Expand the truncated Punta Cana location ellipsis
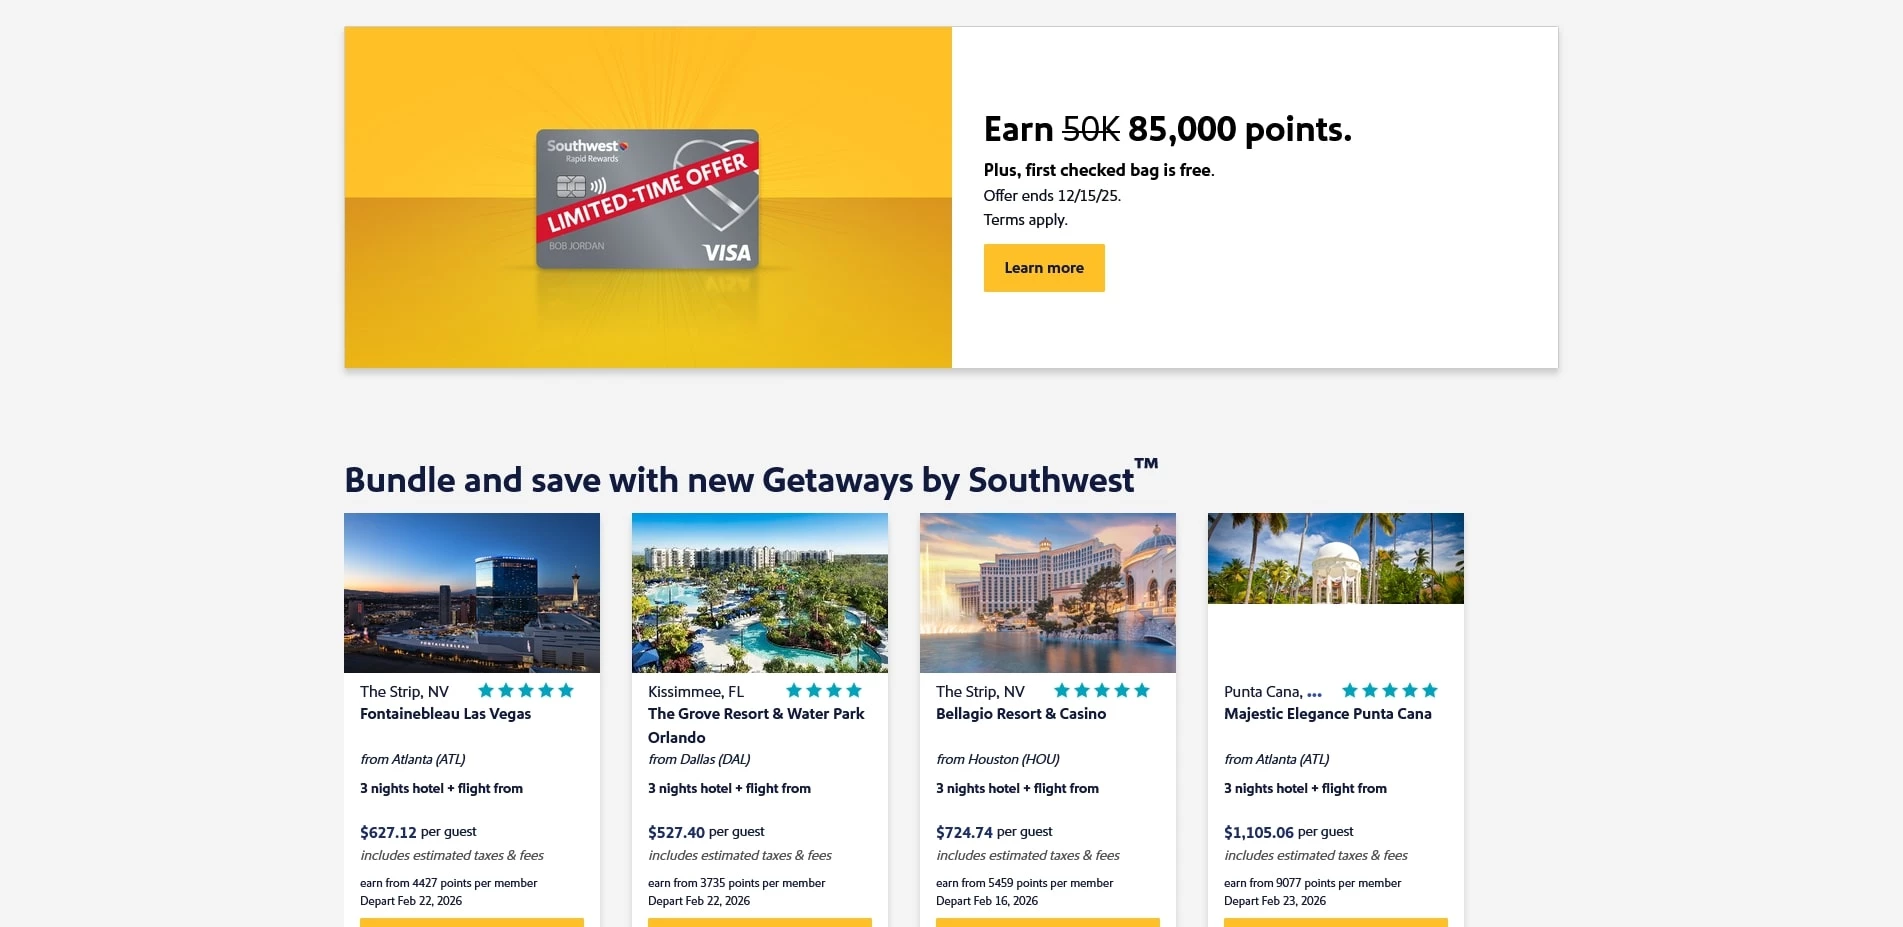This screenshot has width=1903, height=927. (1315, 691)
